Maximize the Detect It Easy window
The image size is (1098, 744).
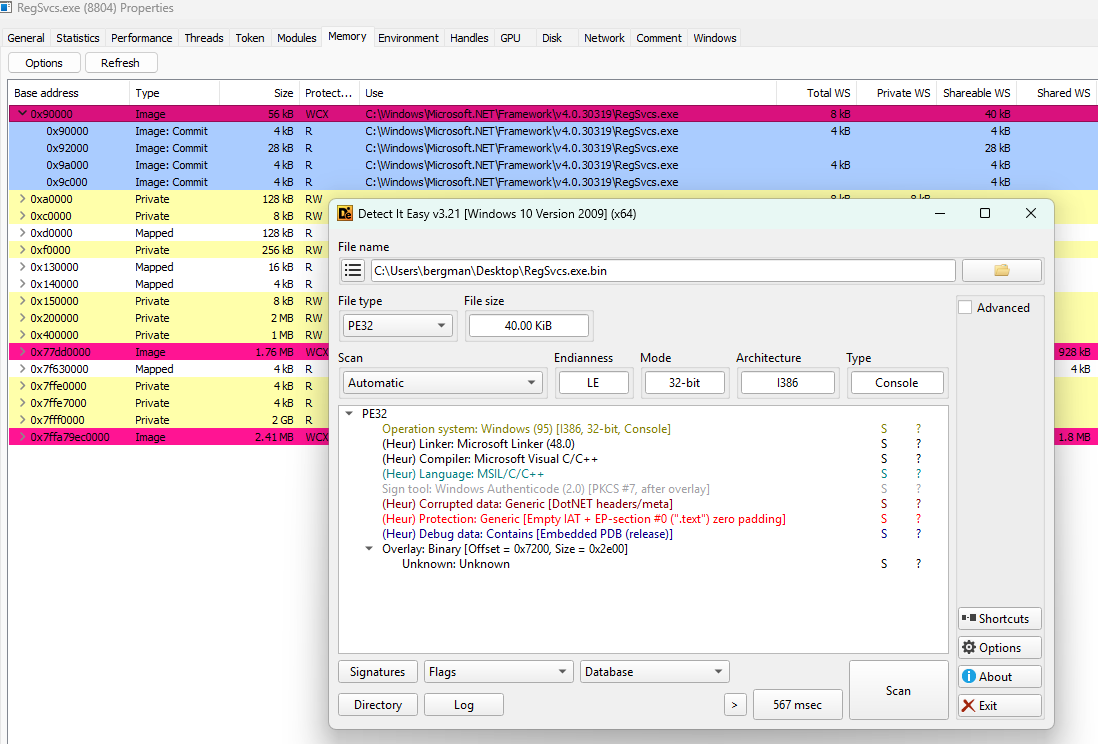[x=985, y=213]
